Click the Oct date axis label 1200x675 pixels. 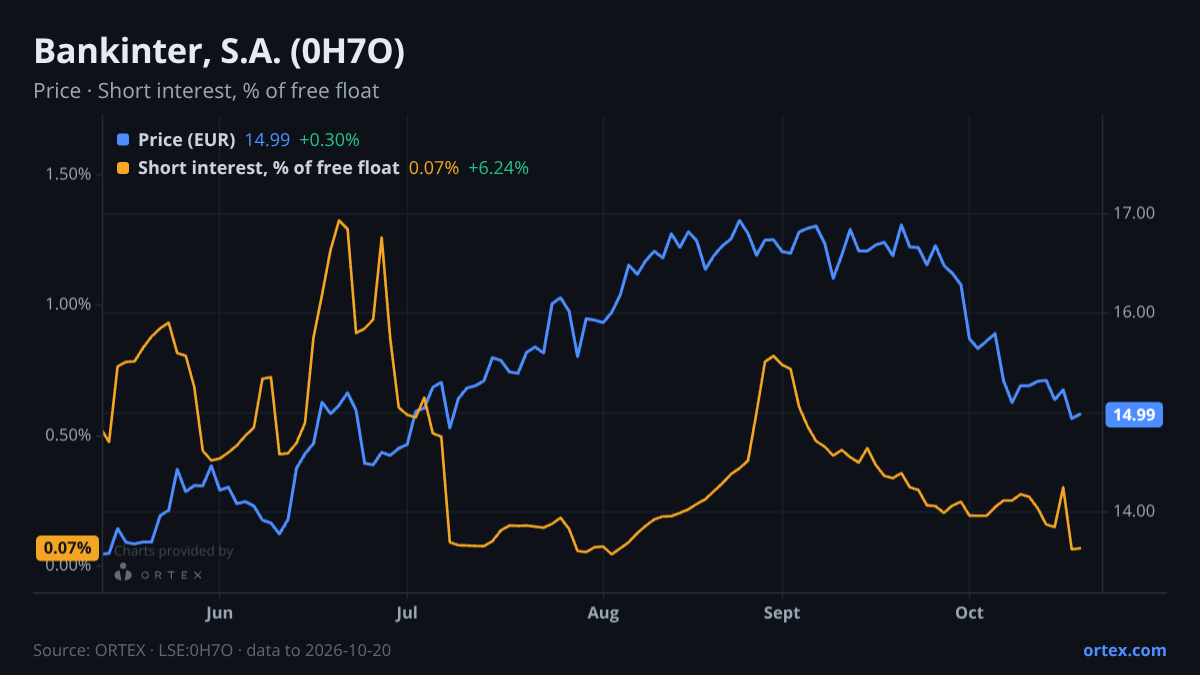[969, 613]
